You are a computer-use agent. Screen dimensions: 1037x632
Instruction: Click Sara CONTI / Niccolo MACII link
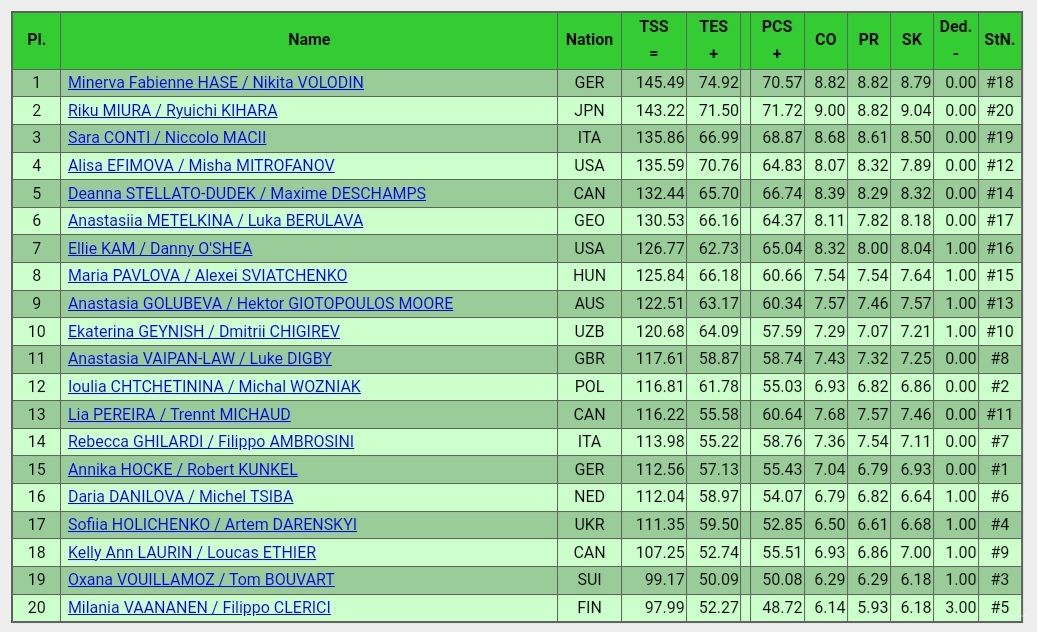pyautogui.click(x=167, y=138)
